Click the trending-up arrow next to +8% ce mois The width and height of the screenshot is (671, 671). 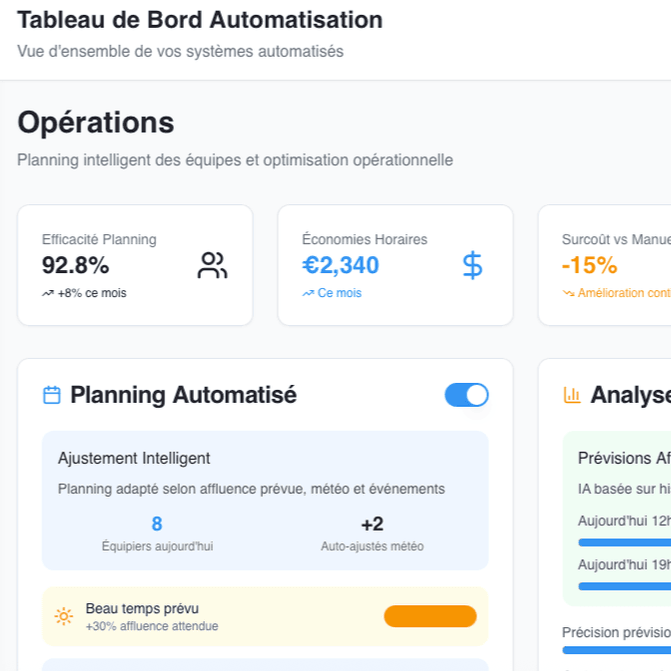click(x=48, y=294)
